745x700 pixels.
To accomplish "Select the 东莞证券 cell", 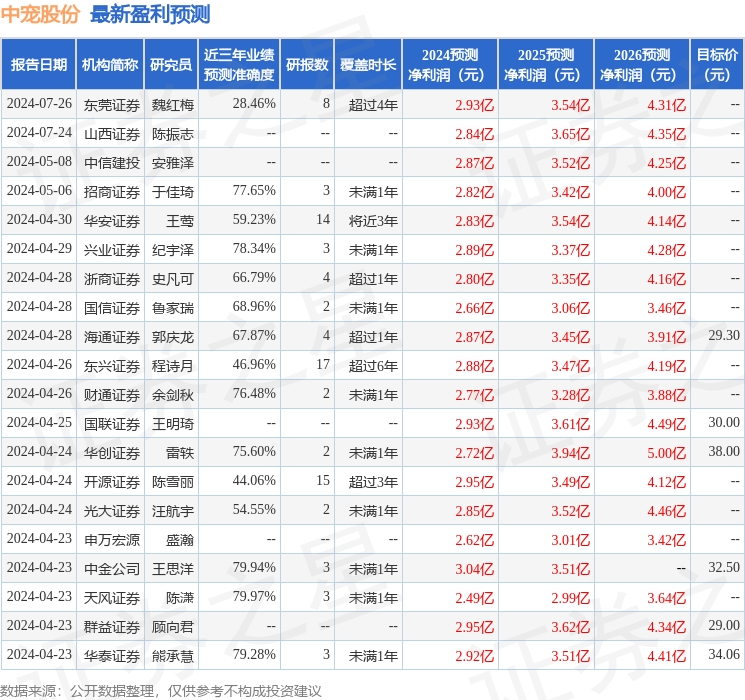I will (x=112, y=105).
